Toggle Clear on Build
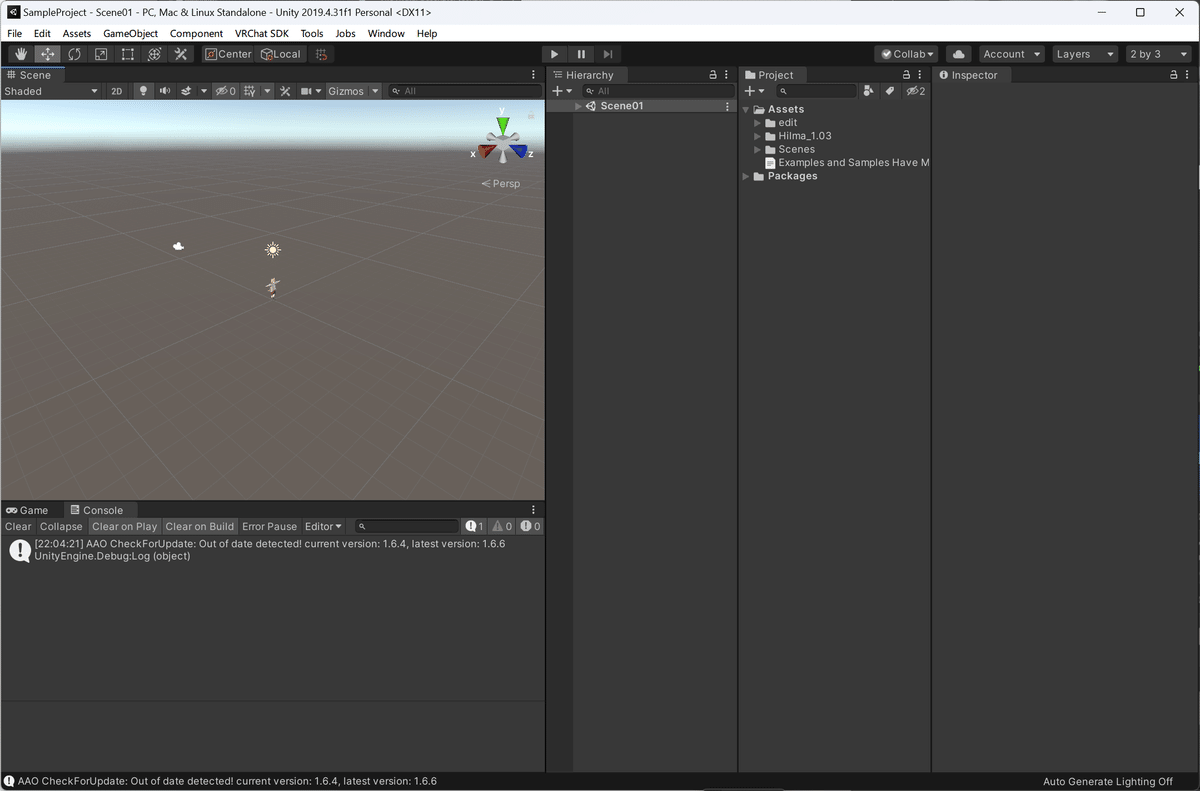Screen dimensions: 1200x791 pyautogui.click(x=200, y=526)
